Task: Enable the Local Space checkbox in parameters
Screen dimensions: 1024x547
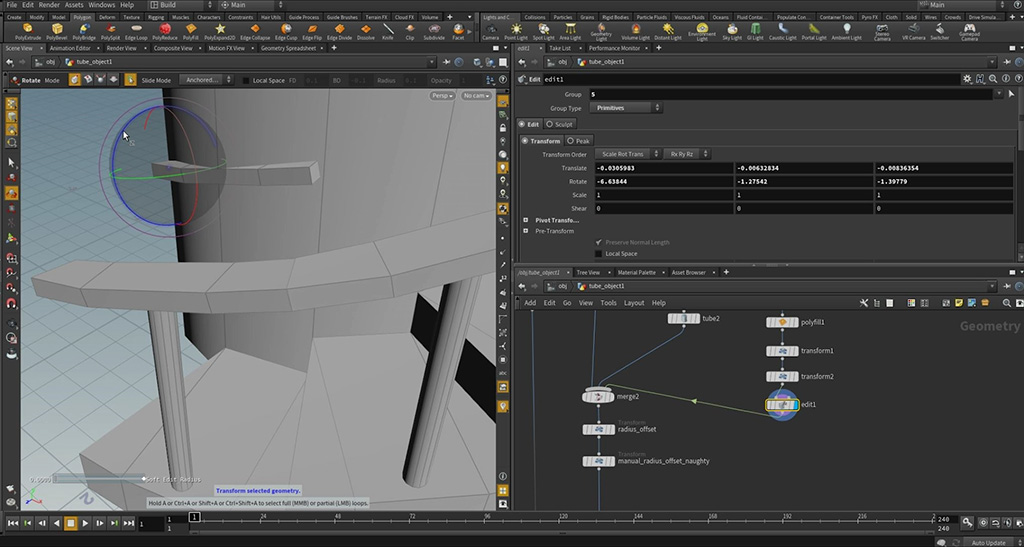Action: tap(599, 254)
